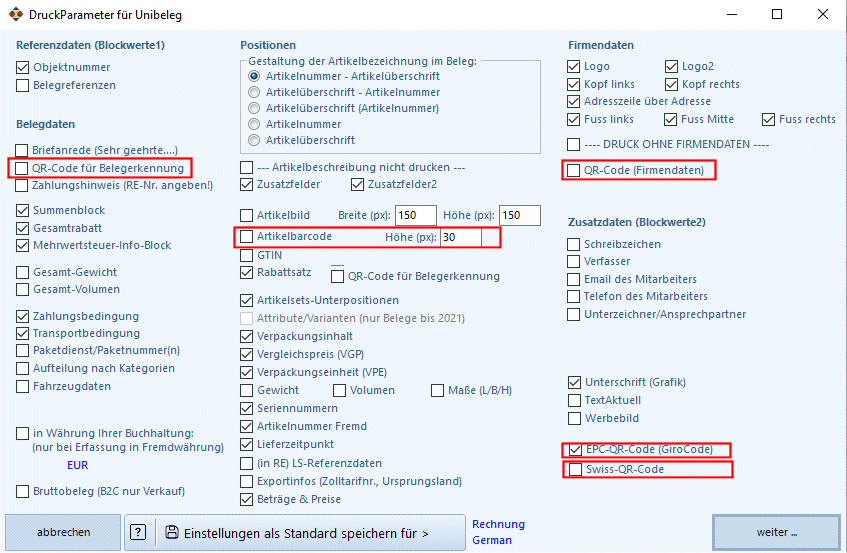Uncheck the EPC-QR-Code (GiroCode) checkbox
This screenshot has width=847, height=553.
point(575,449)
